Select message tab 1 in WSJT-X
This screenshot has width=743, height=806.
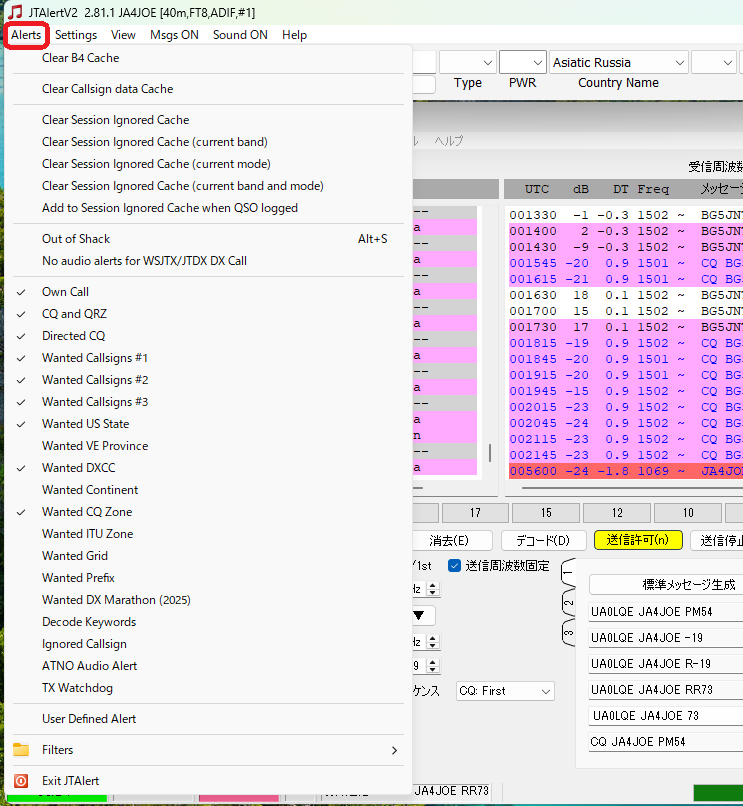pos(568,573)
